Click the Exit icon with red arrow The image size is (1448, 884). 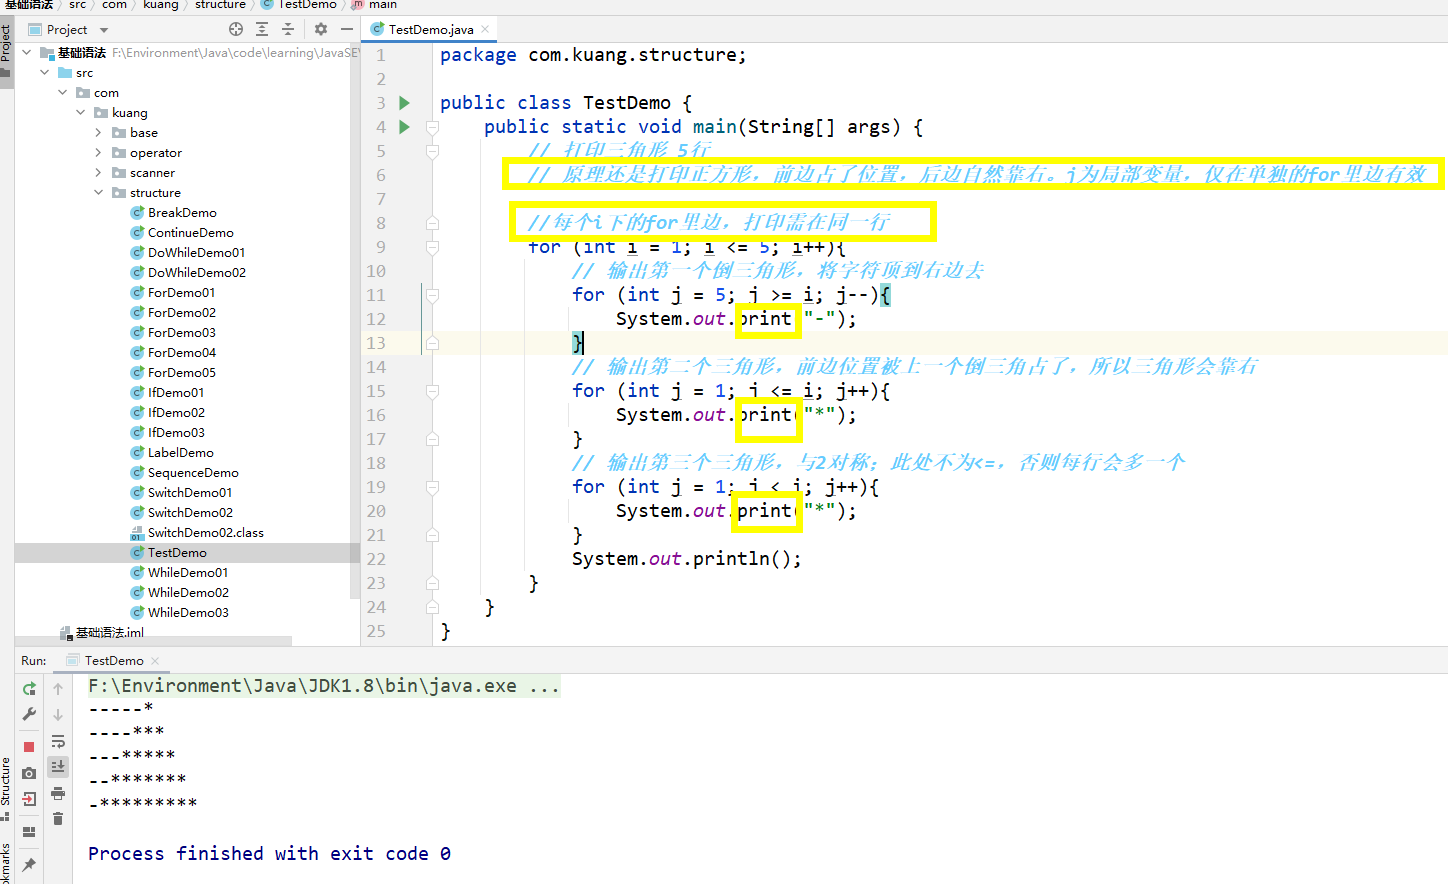pyautogui.click(x=29, y=798)
